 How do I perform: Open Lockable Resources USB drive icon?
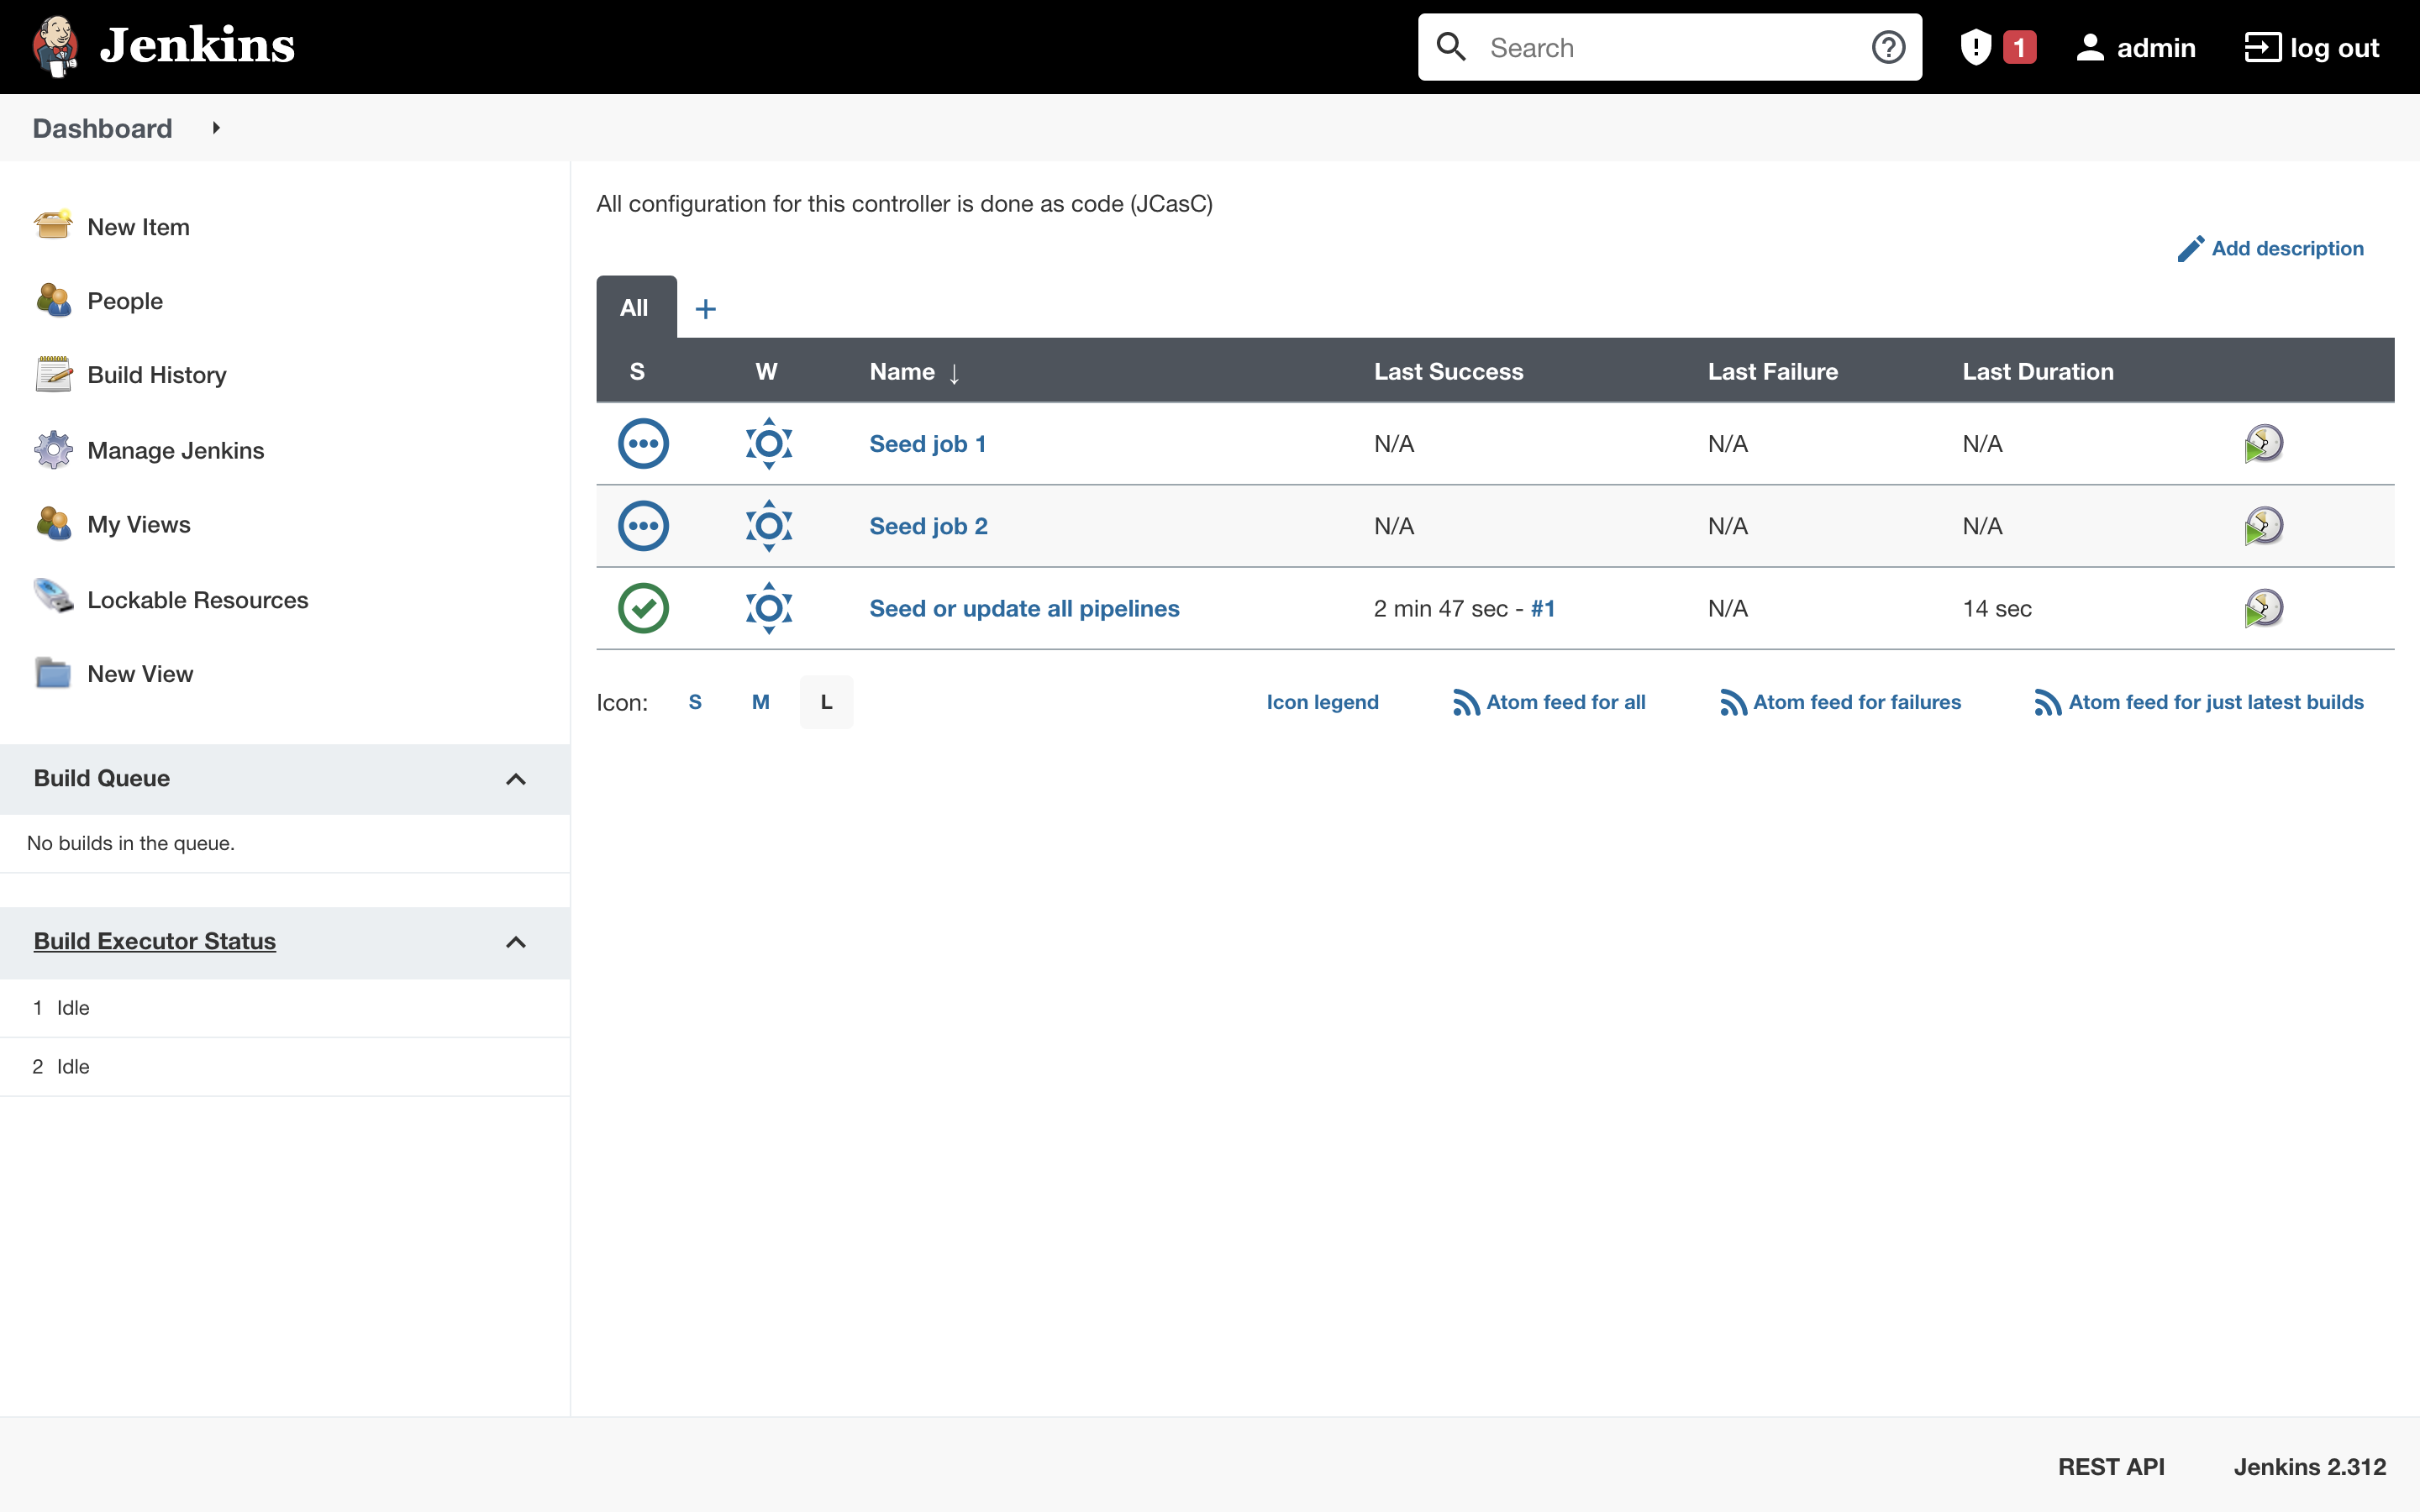53,597
